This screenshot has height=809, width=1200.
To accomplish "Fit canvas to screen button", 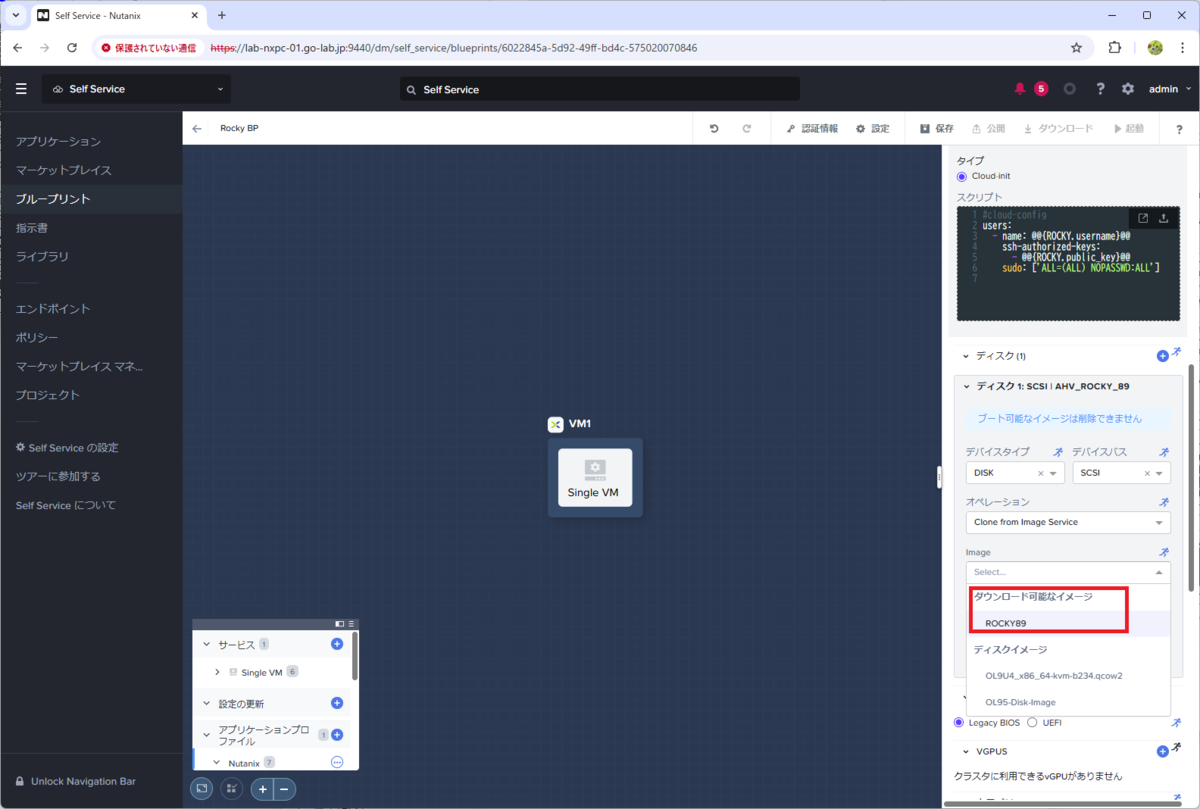I will click(x=202, y=789).
